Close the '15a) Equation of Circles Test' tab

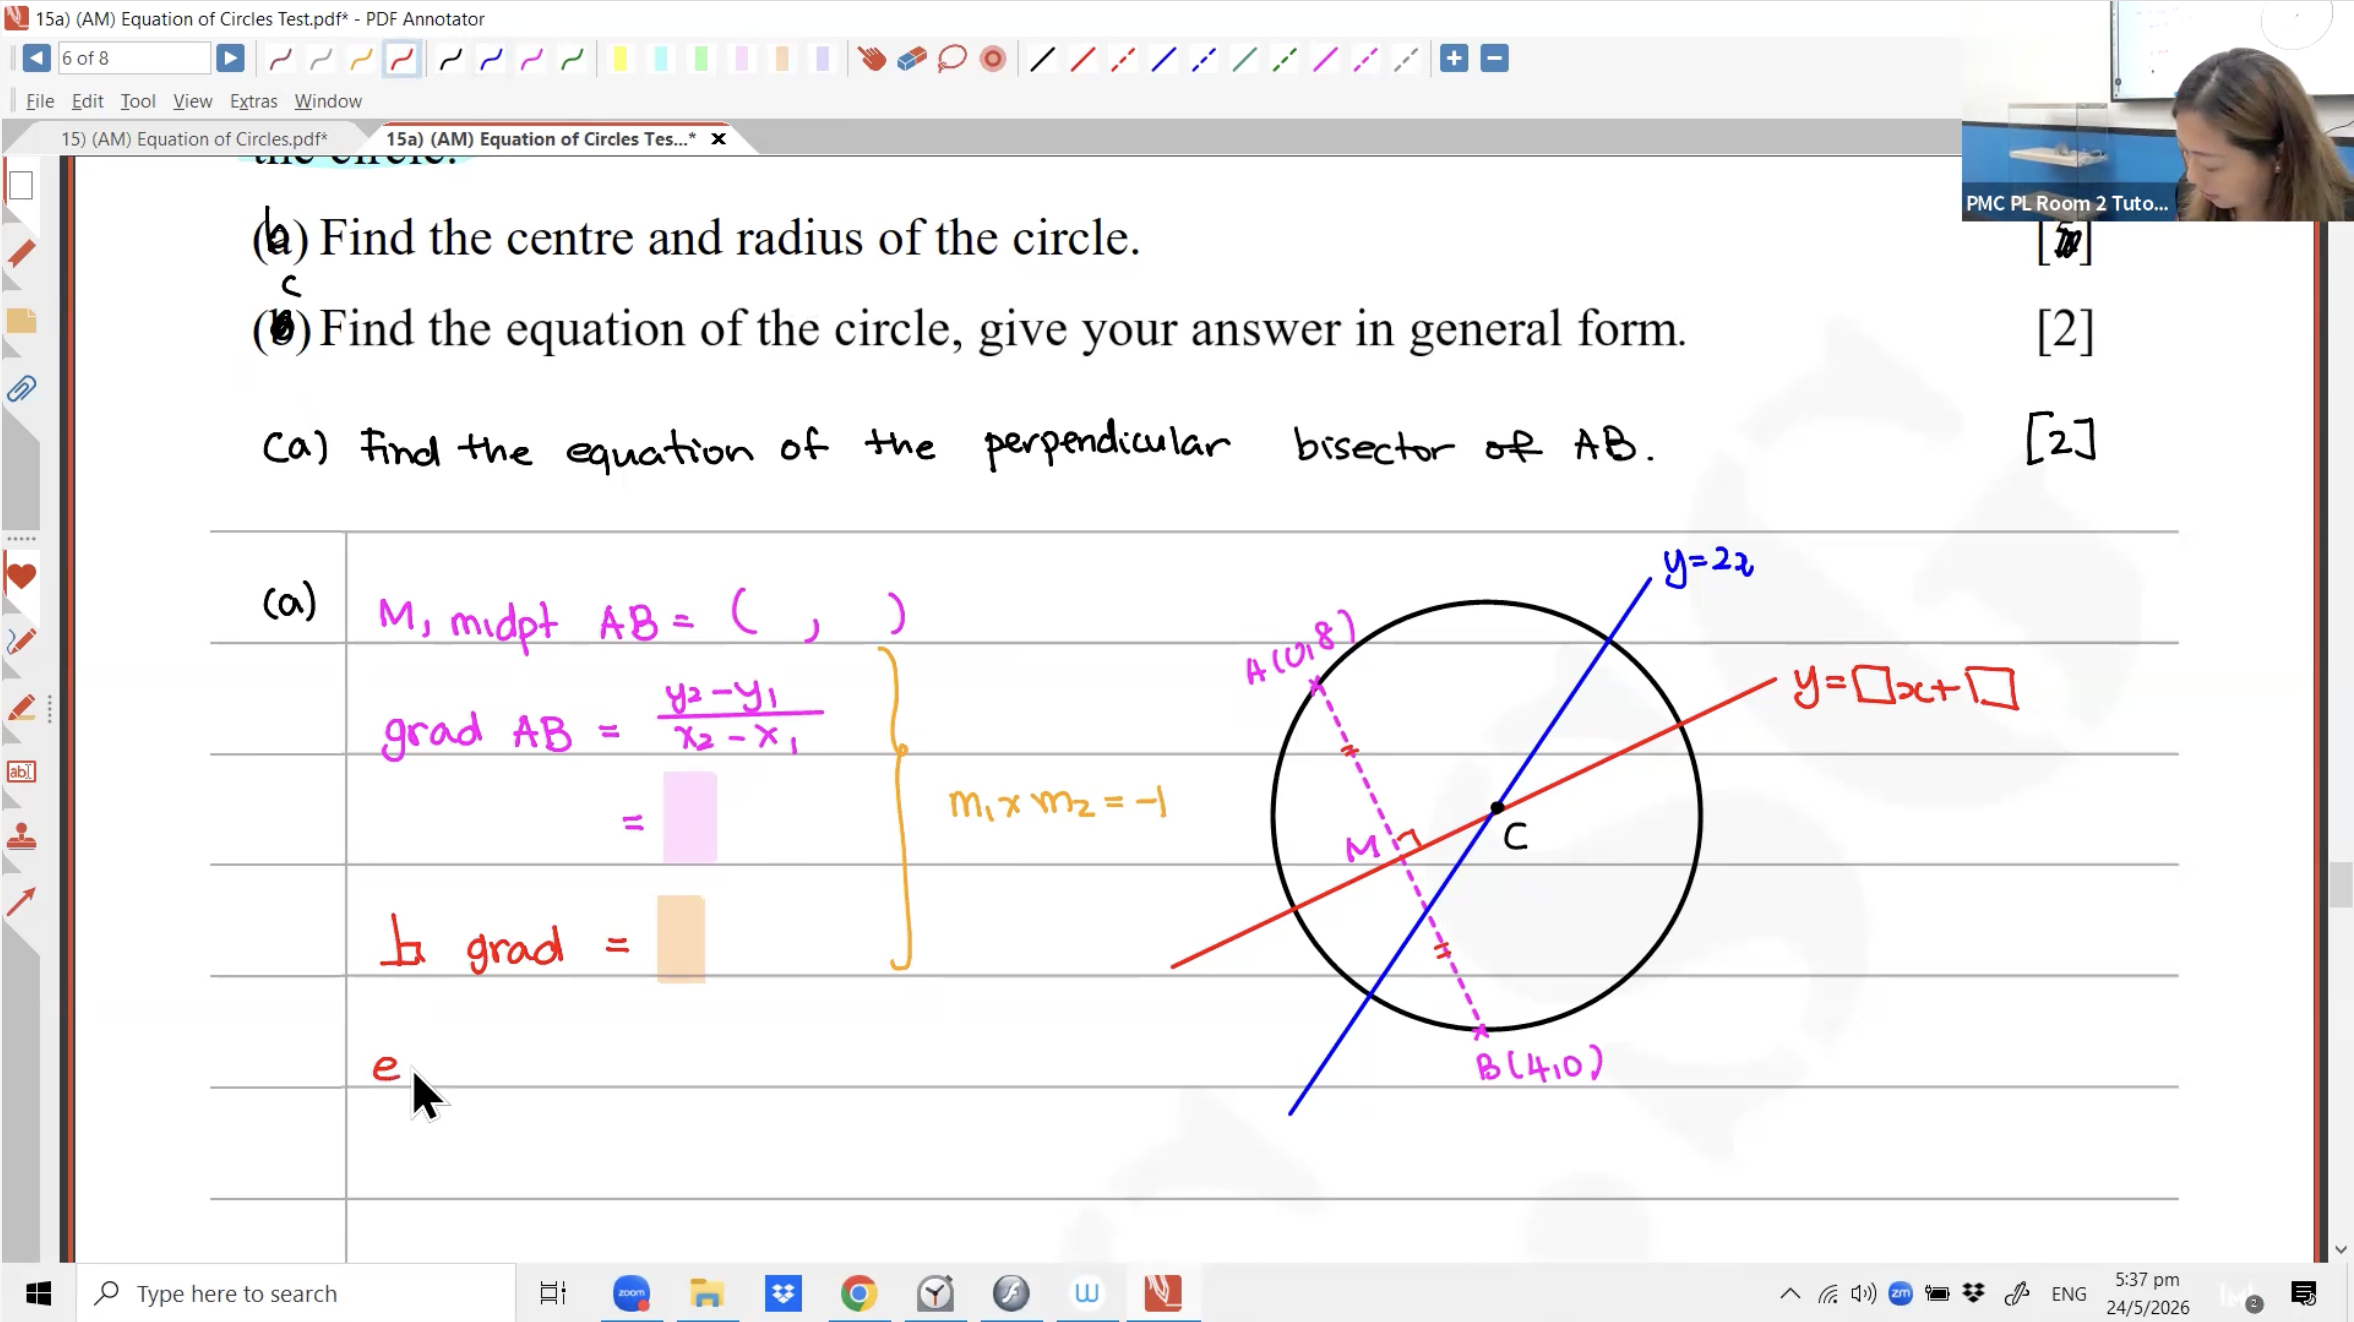718,139
